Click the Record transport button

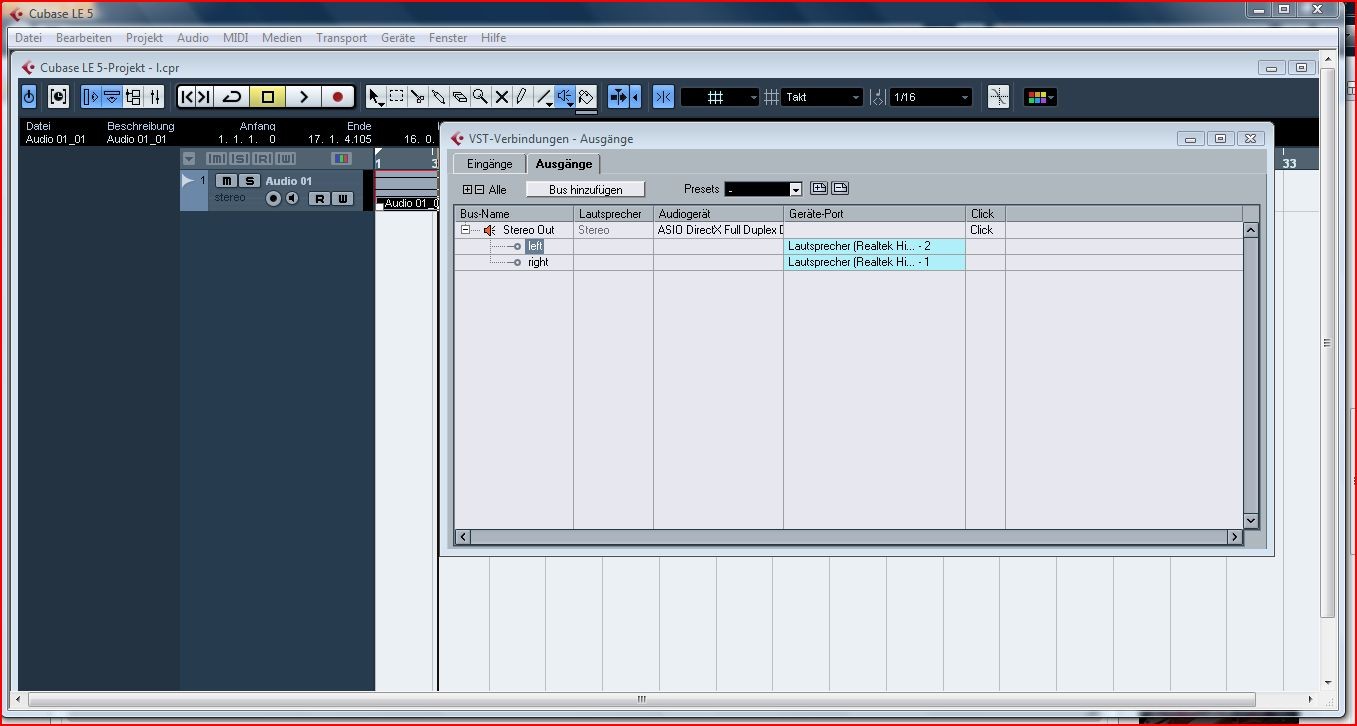(338, 97)
